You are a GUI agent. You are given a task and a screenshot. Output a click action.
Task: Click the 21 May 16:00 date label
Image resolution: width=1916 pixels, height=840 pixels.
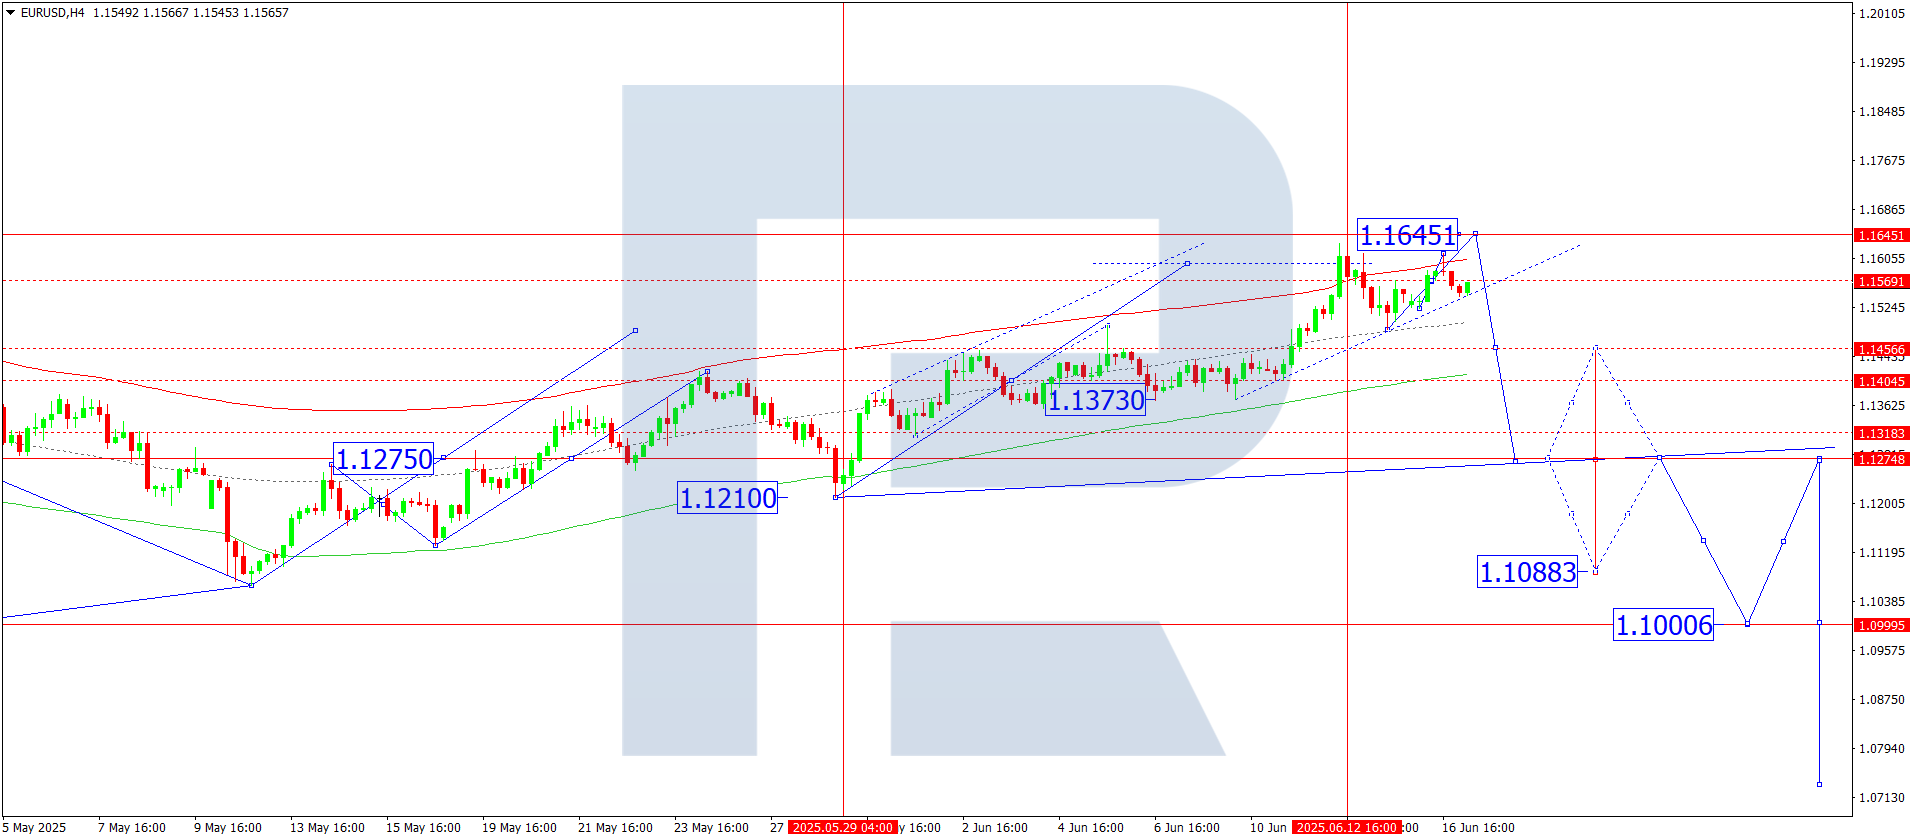[x=615, y=827]
